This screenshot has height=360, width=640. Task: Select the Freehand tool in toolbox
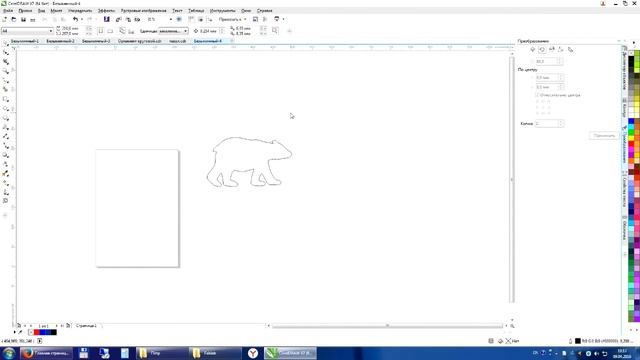[x=5, y=80]
